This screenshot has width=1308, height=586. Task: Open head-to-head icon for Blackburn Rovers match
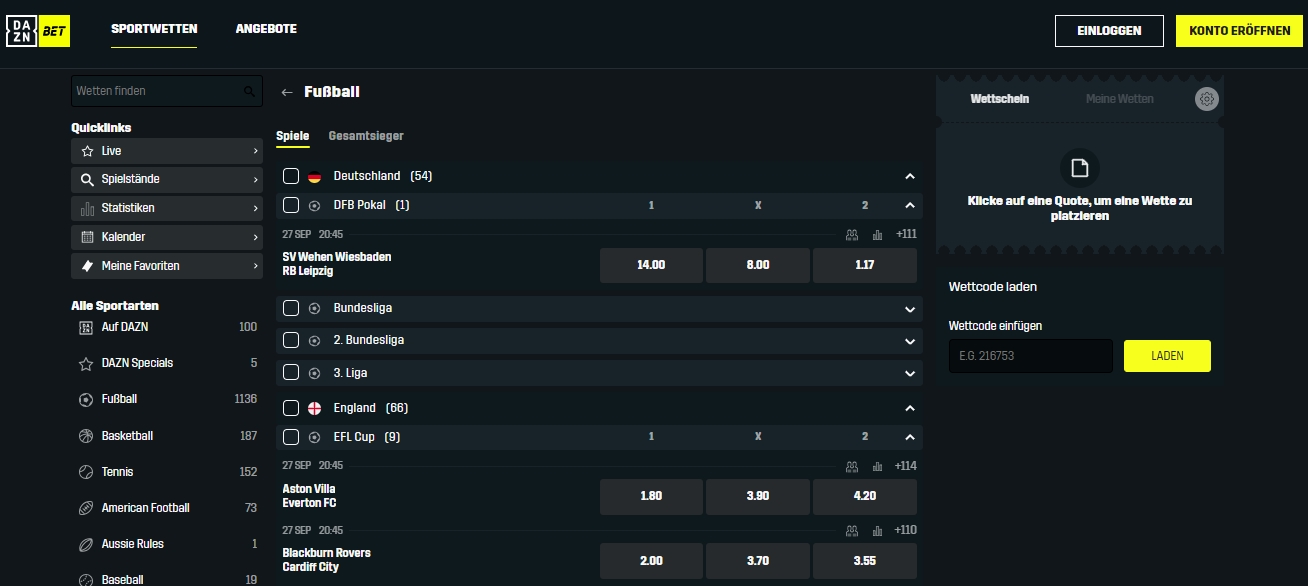click(852, 531)
